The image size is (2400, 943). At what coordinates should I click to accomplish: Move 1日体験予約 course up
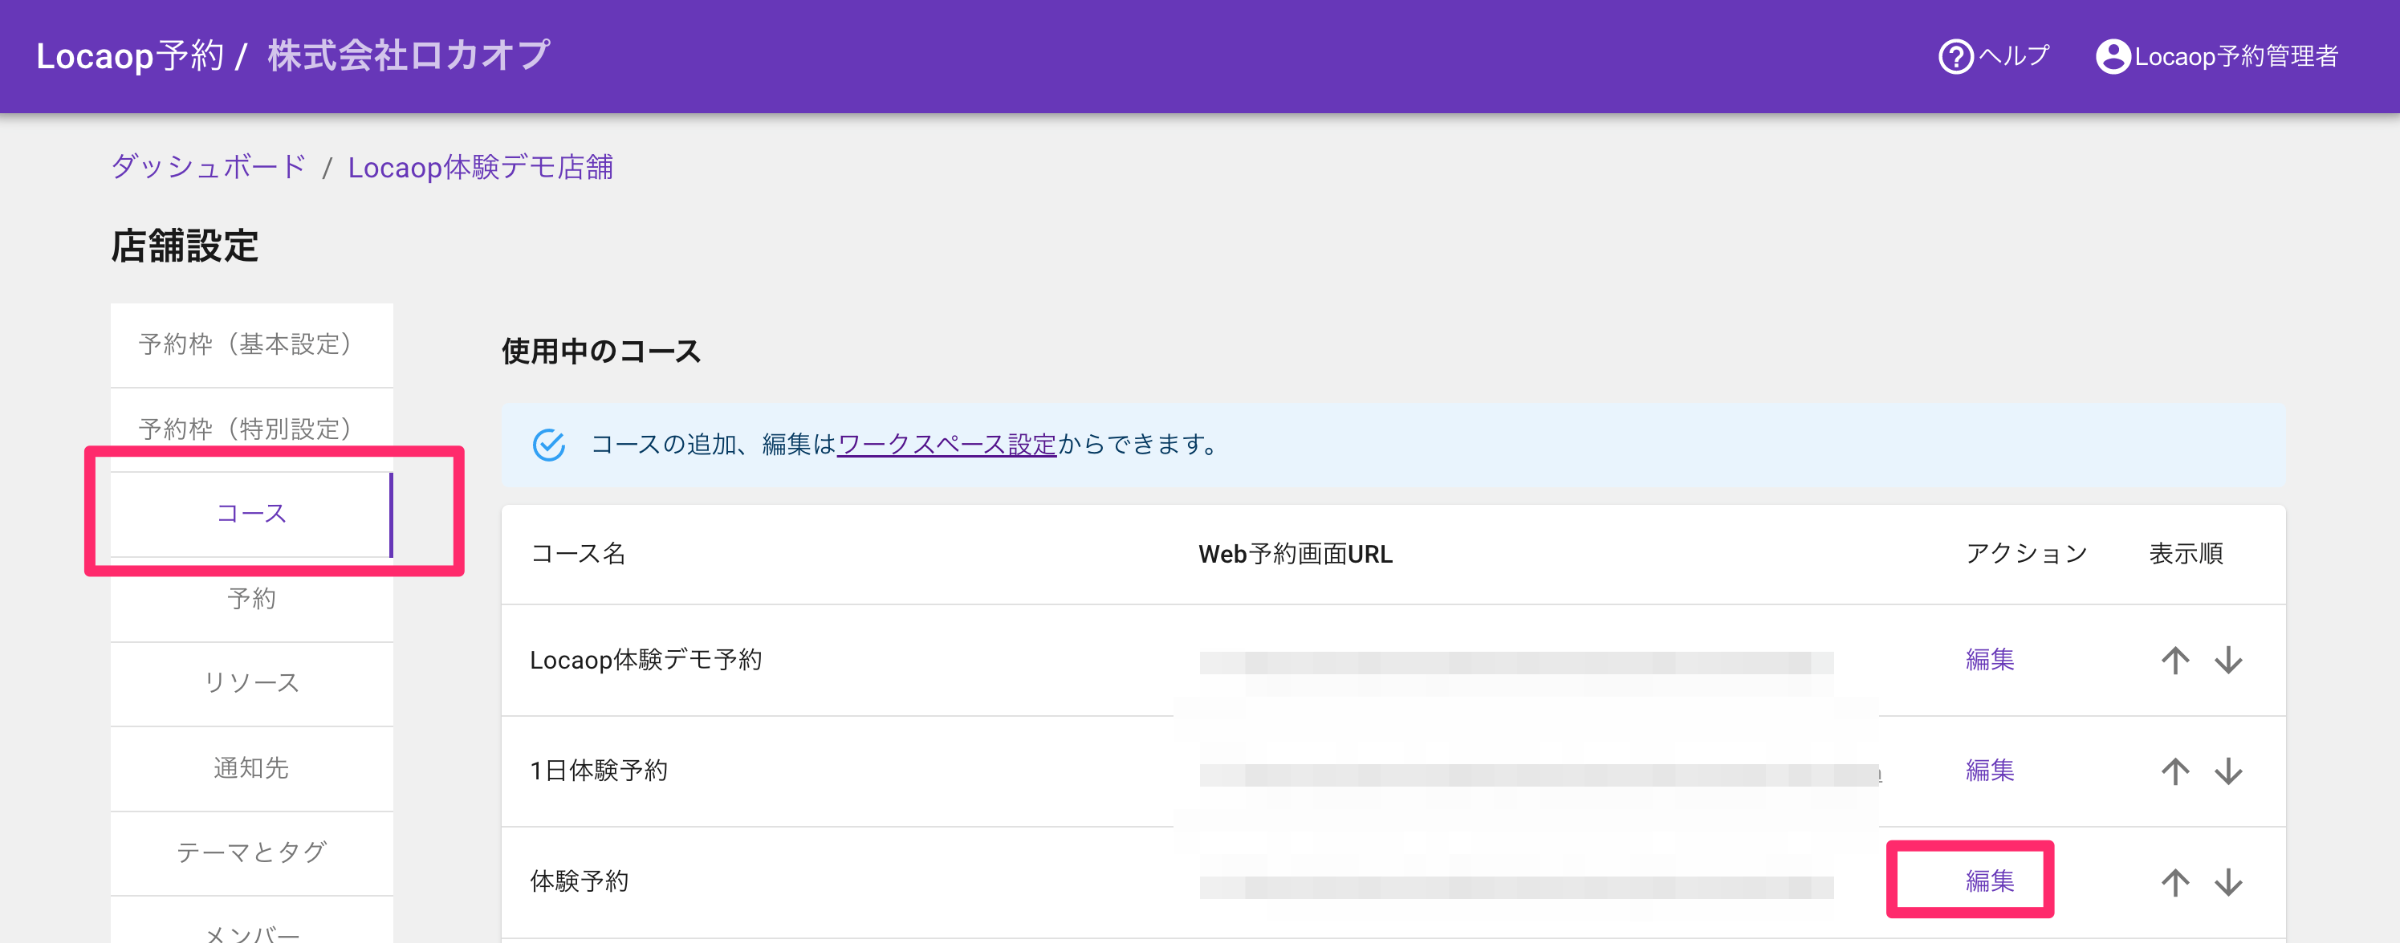(x=2175, y=771)
